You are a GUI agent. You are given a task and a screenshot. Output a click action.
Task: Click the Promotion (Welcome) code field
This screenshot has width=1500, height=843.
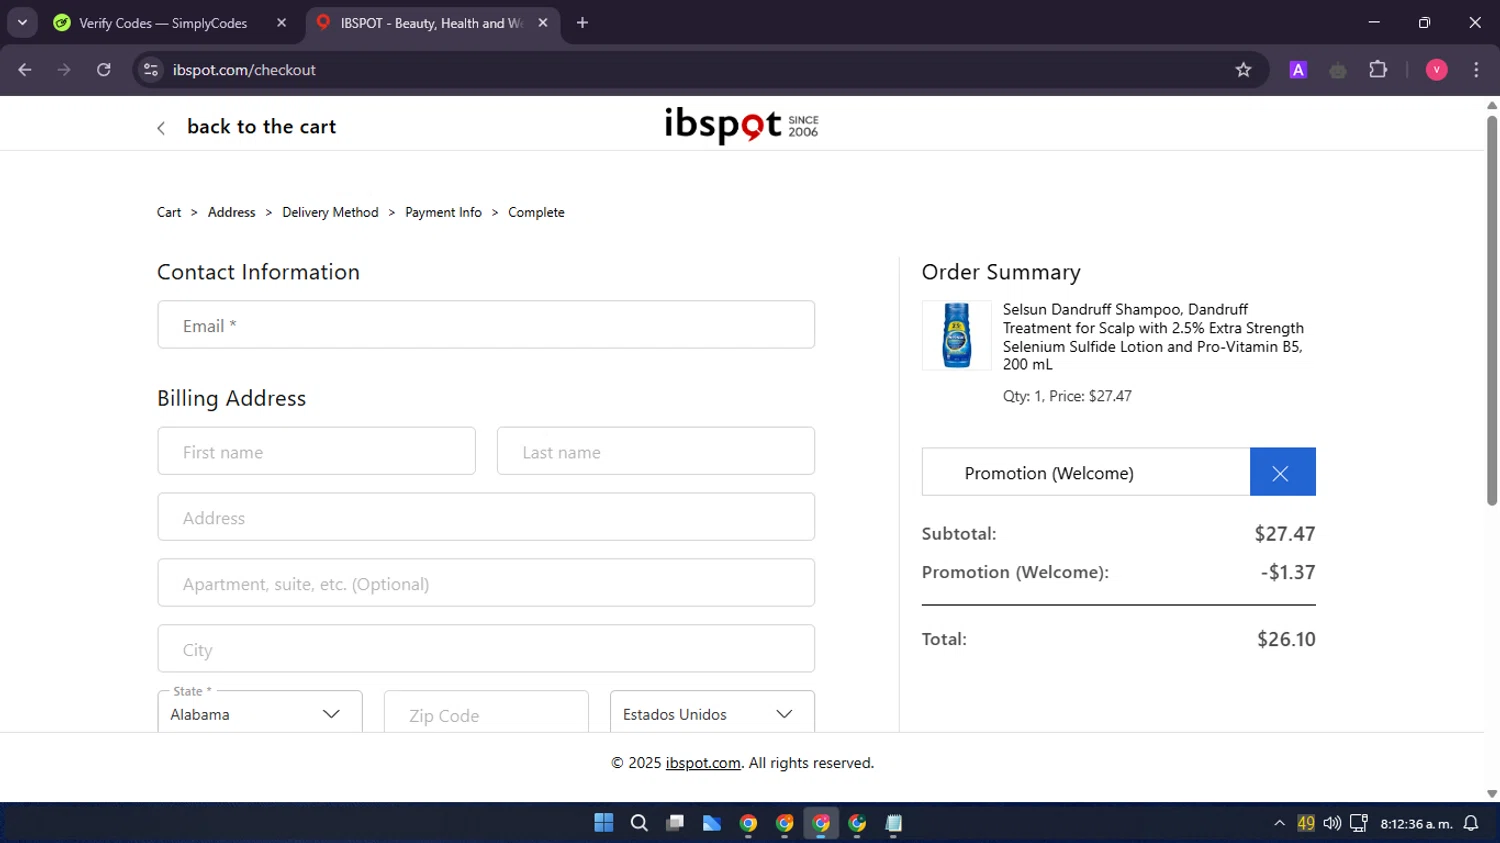1086,472
